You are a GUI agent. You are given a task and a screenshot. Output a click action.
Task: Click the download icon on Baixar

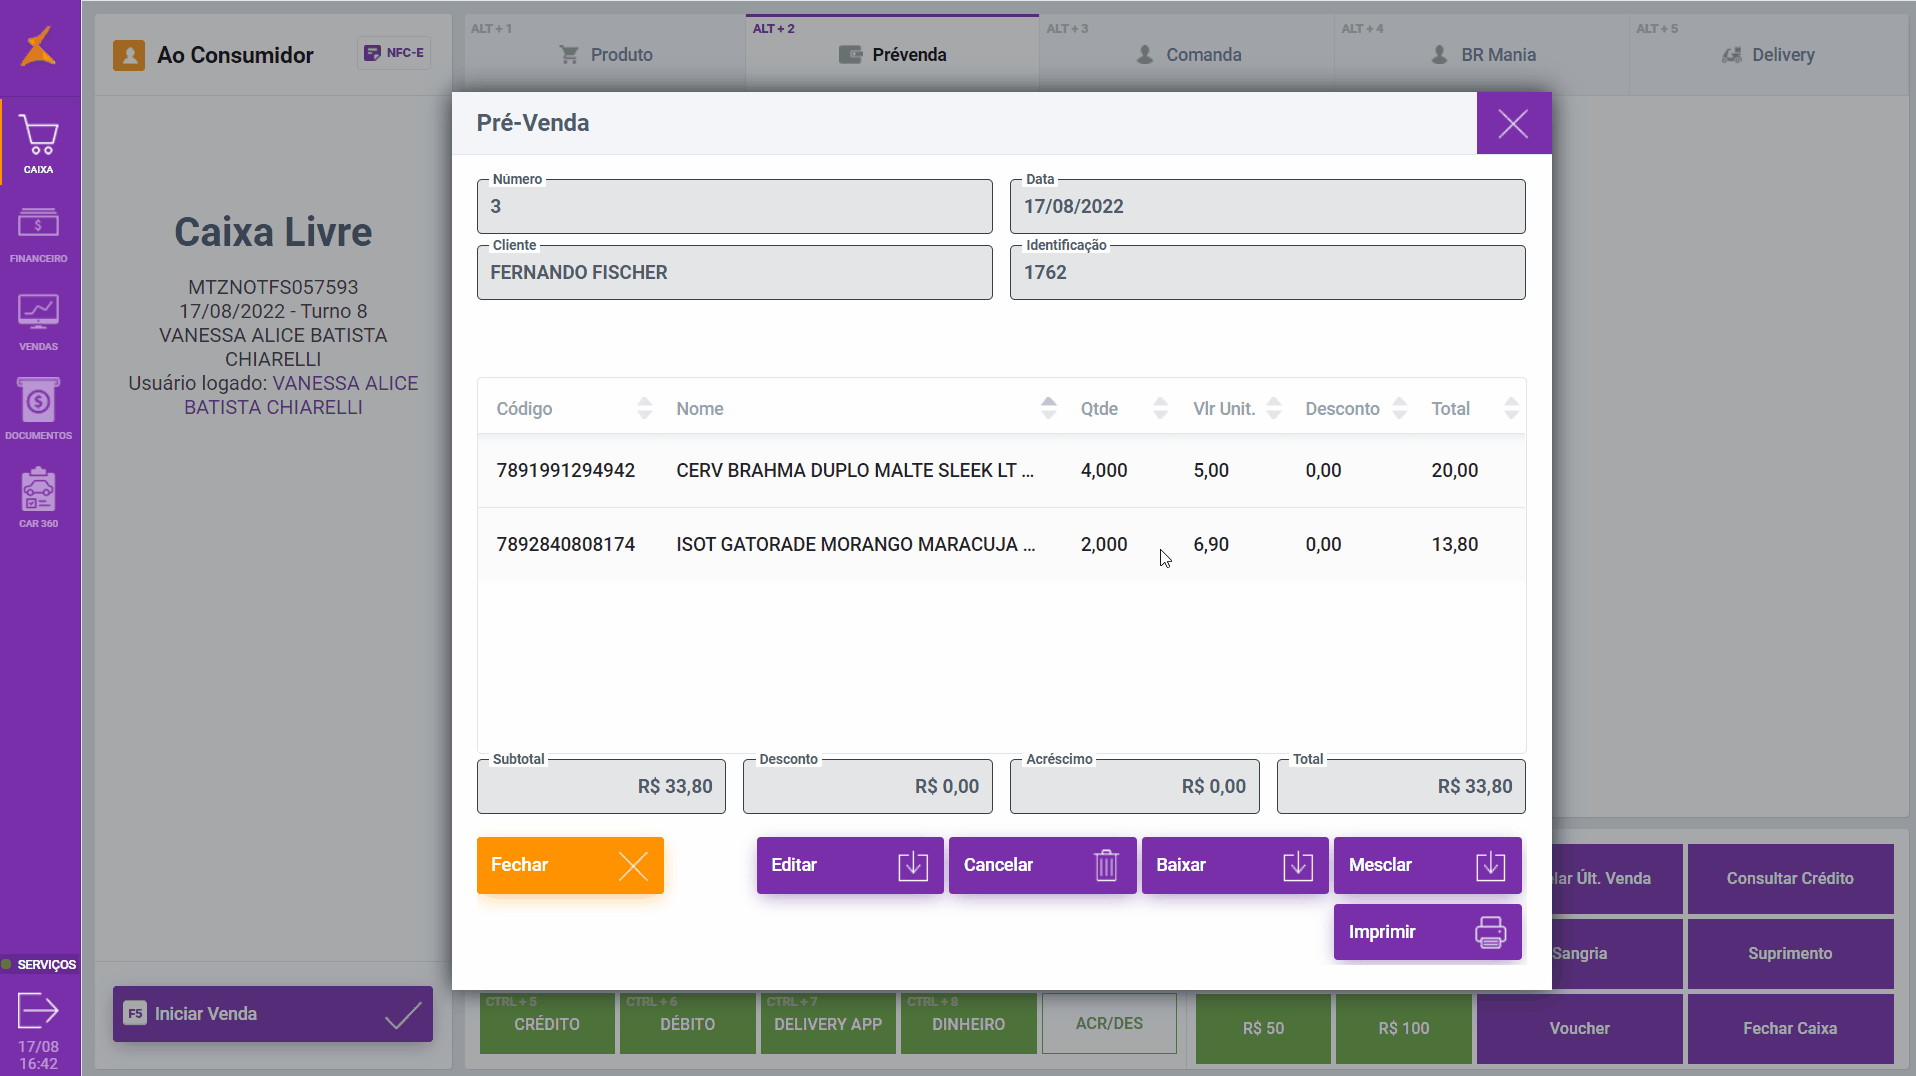[1298, 866]
